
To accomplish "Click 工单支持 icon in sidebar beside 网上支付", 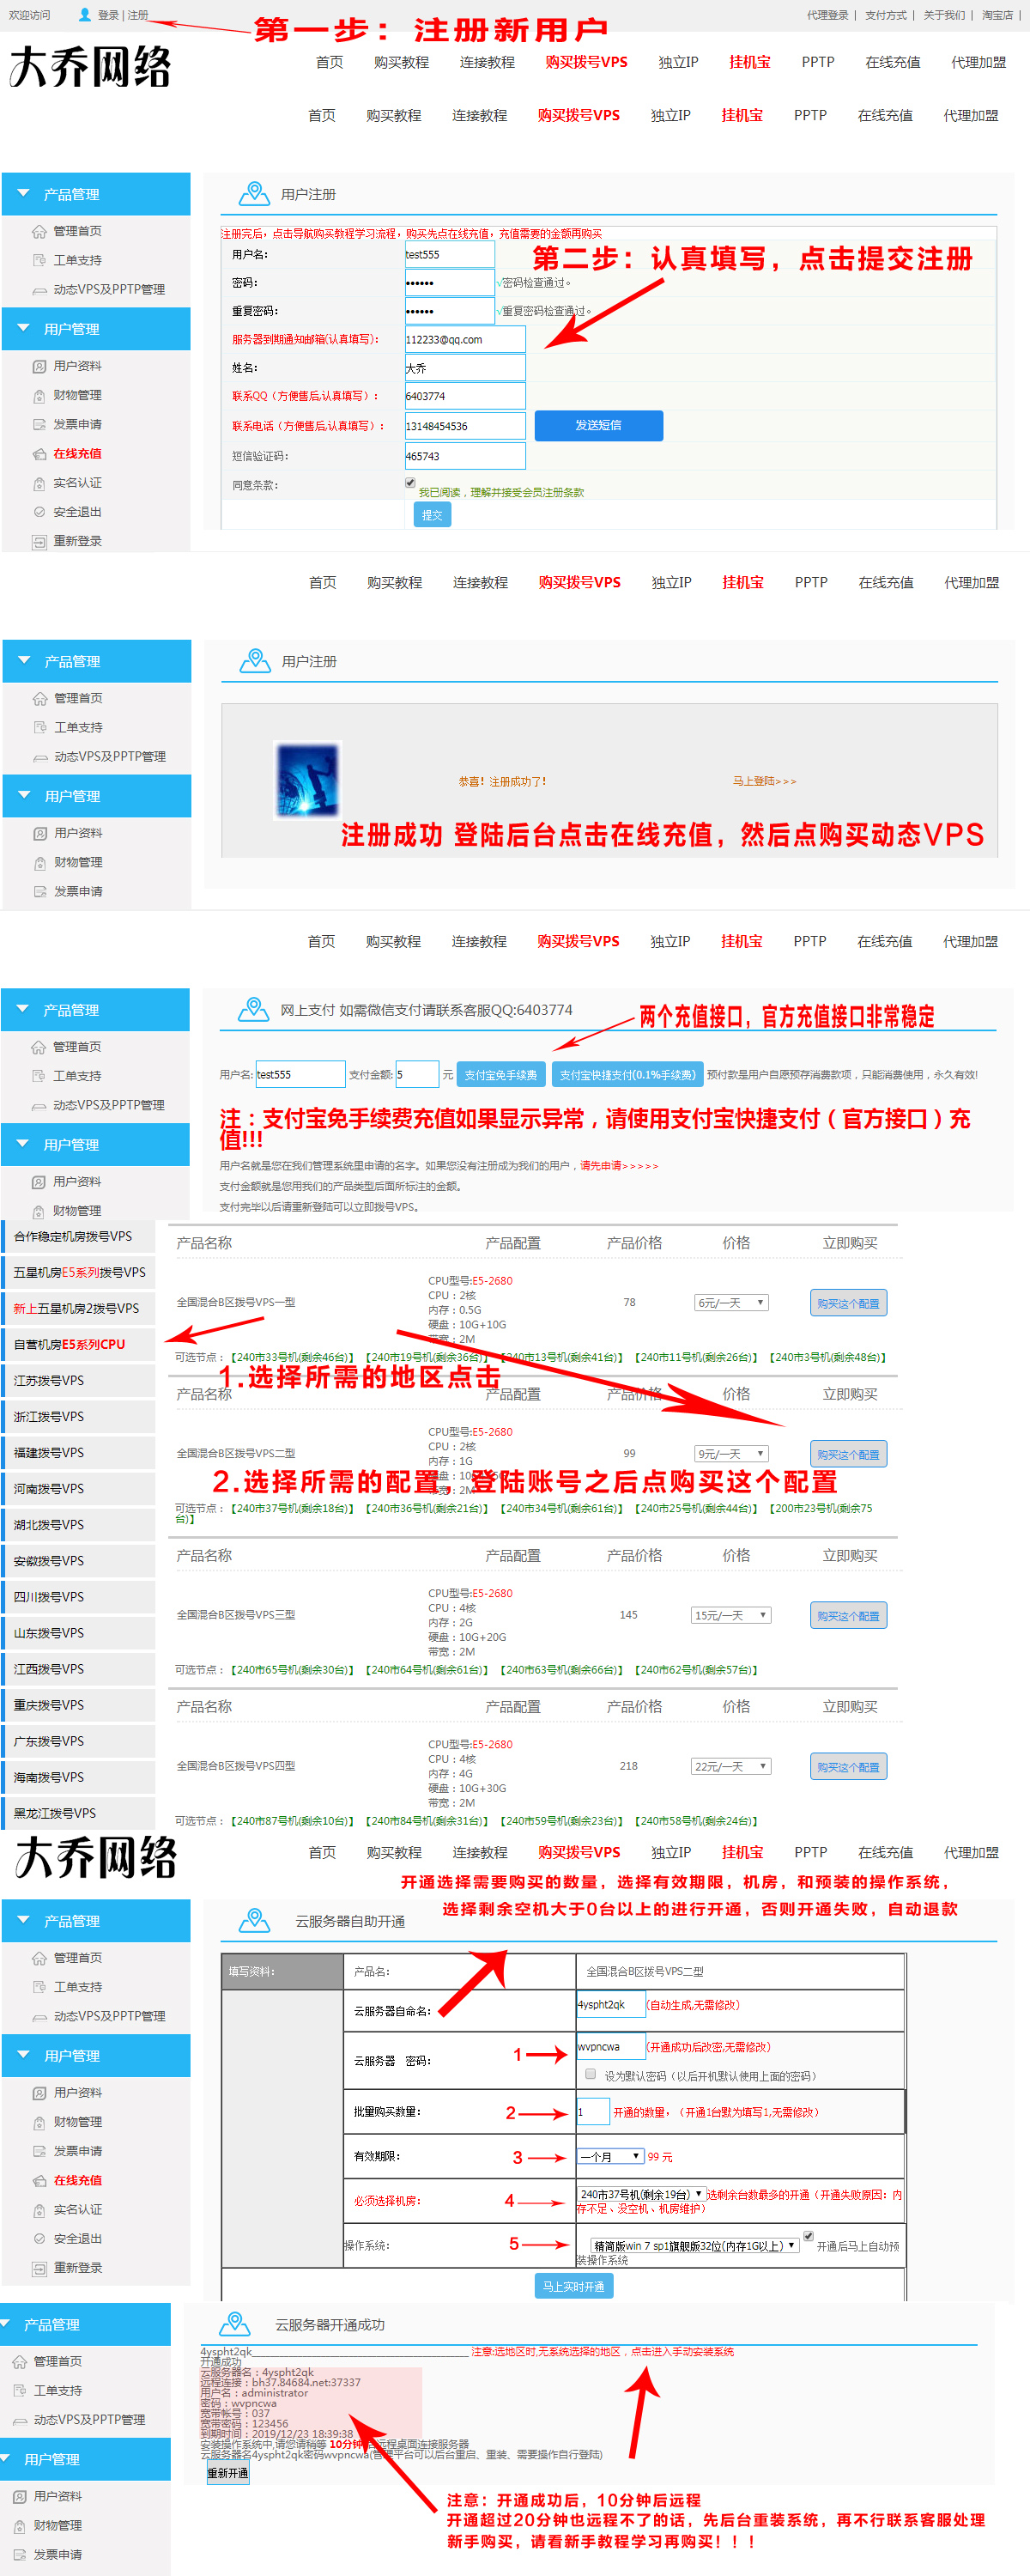I will pyautogui.click(x=39, y=1076).
